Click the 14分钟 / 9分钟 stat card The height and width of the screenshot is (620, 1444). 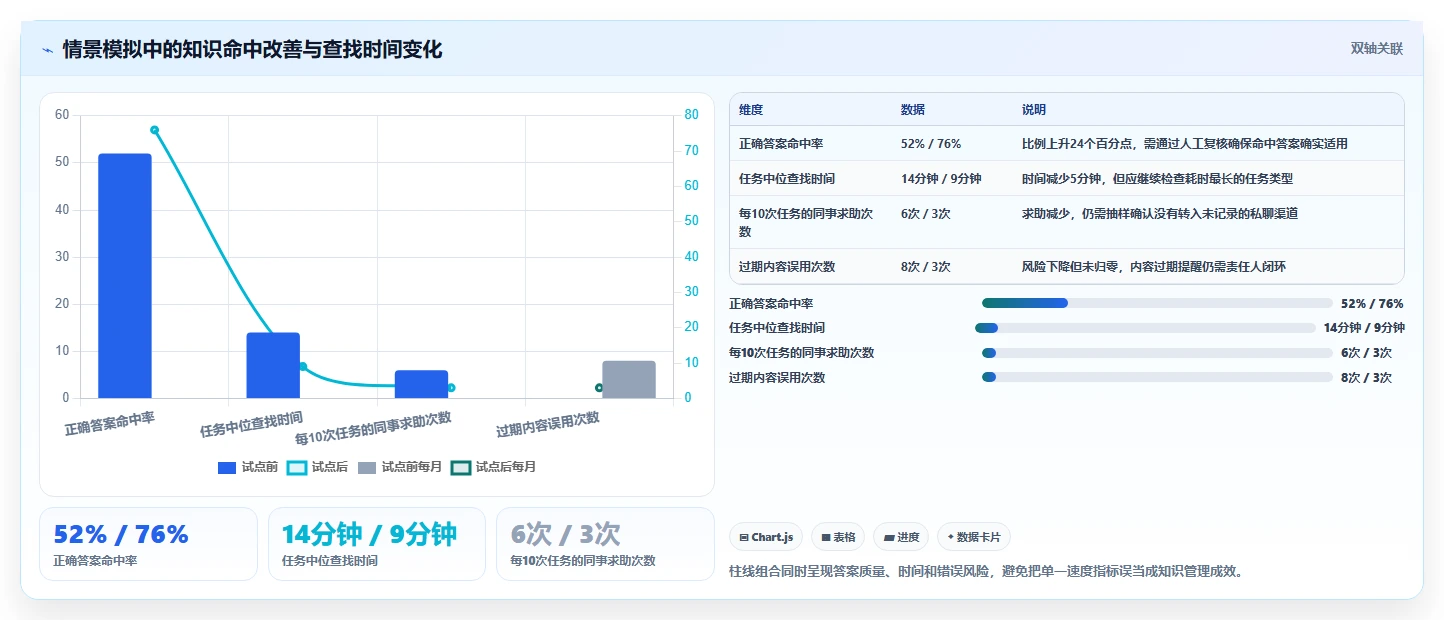tap(377, 544)
